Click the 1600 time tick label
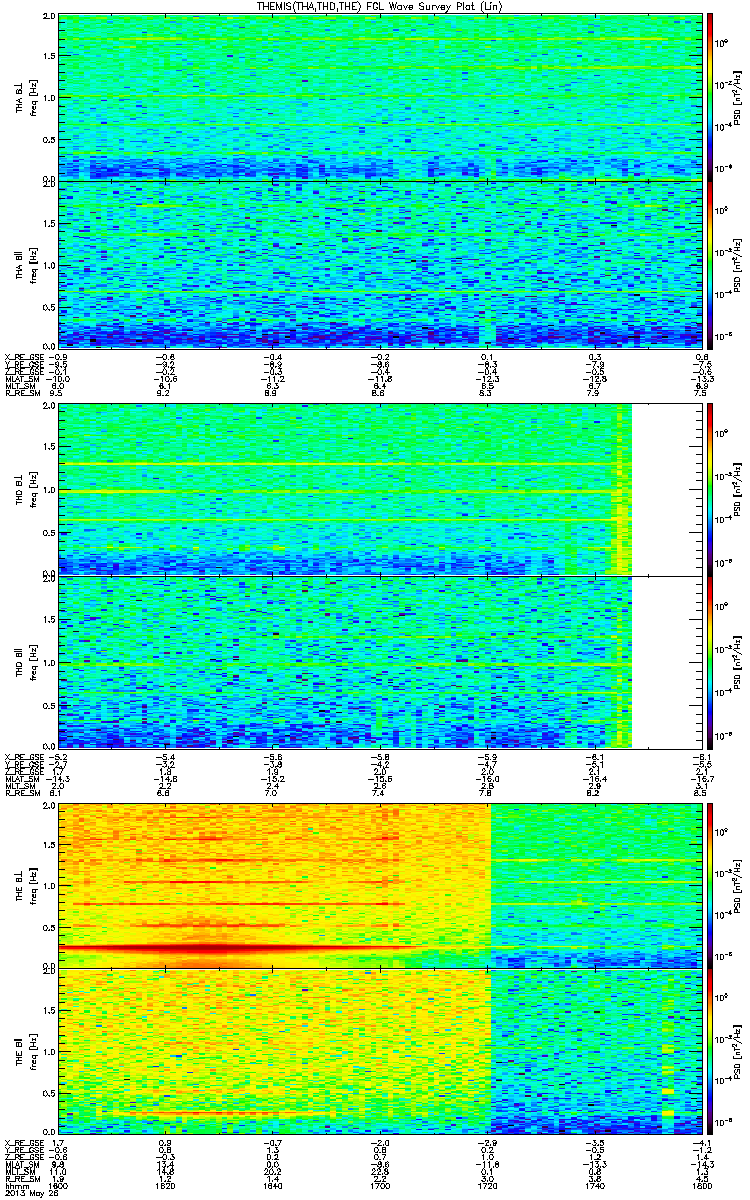 [x=58, y=1184]
